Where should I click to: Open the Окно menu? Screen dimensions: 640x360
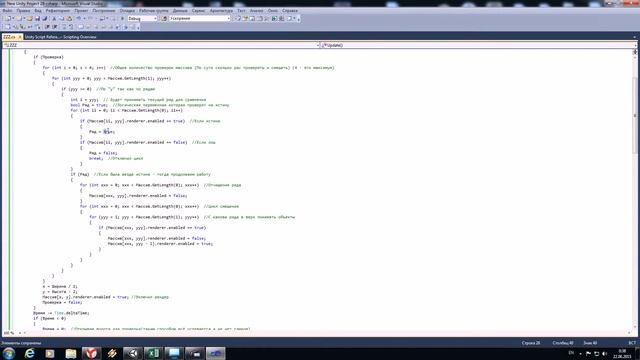click(273, 11)
